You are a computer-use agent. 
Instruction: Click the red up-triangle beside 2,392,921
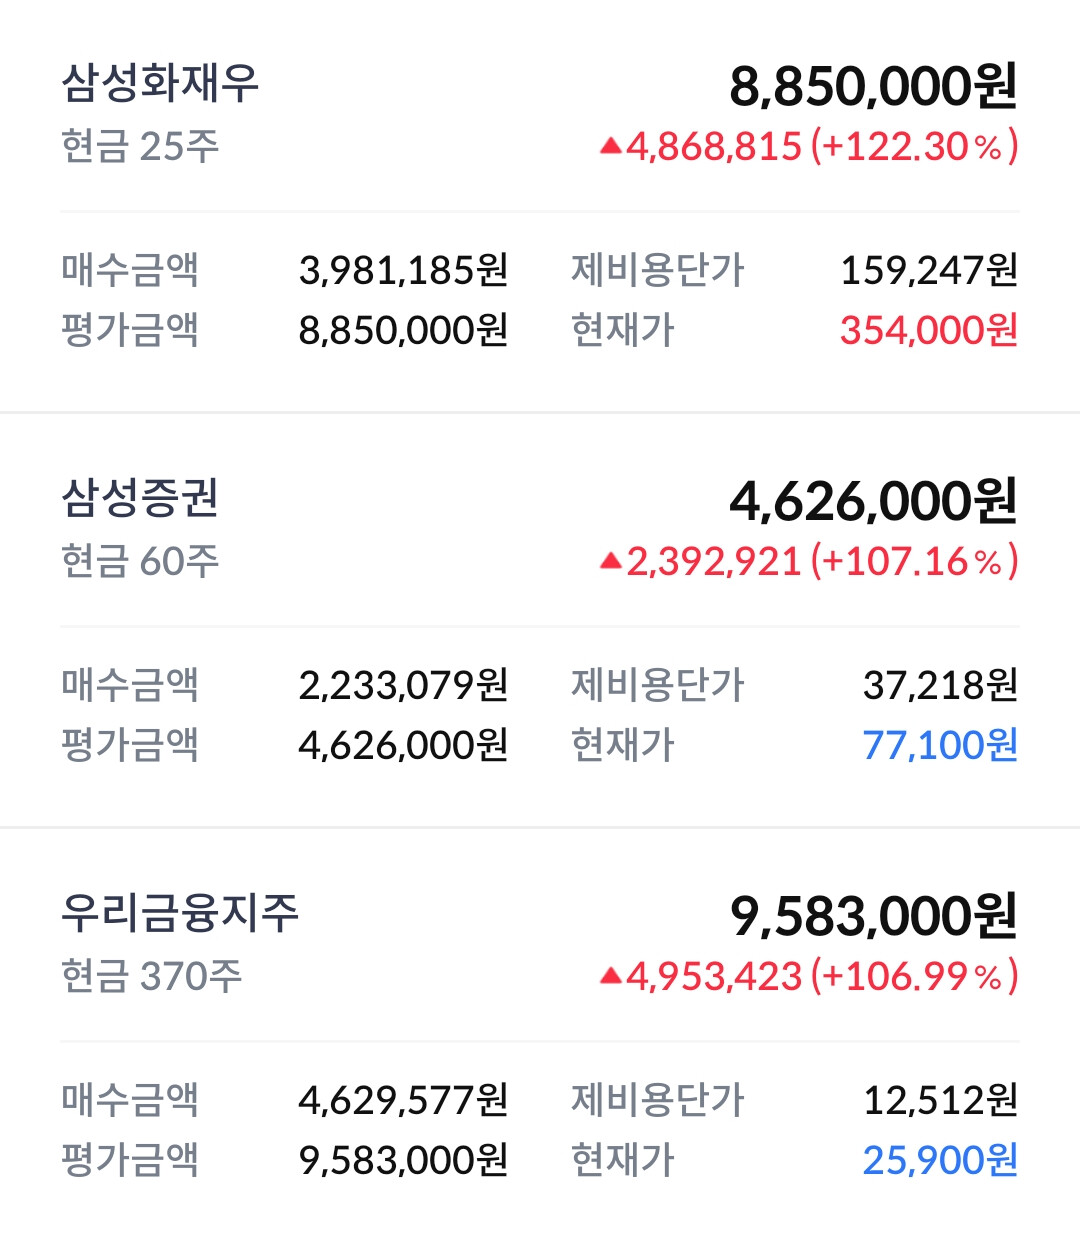click(610, 562)
